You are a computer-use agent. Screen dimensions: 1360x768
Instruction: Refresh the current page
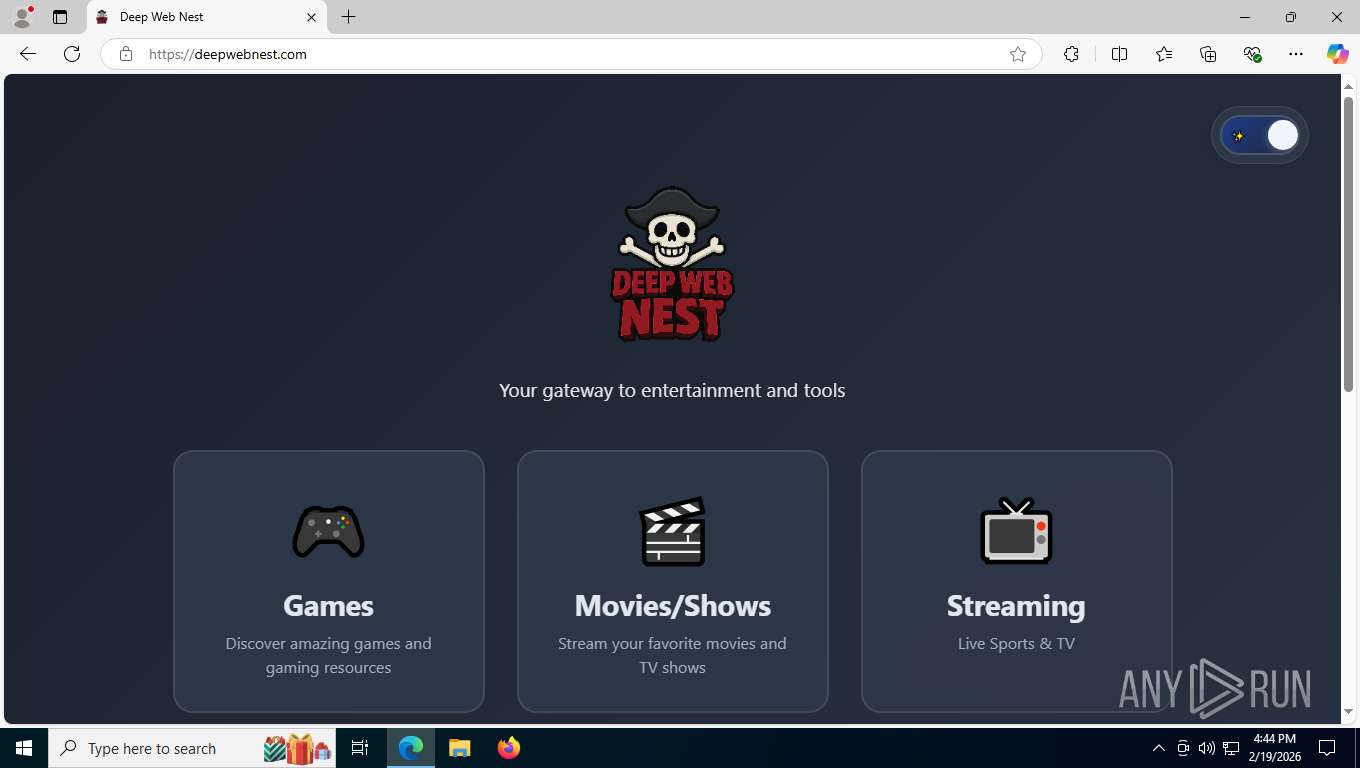click(72, 54)
